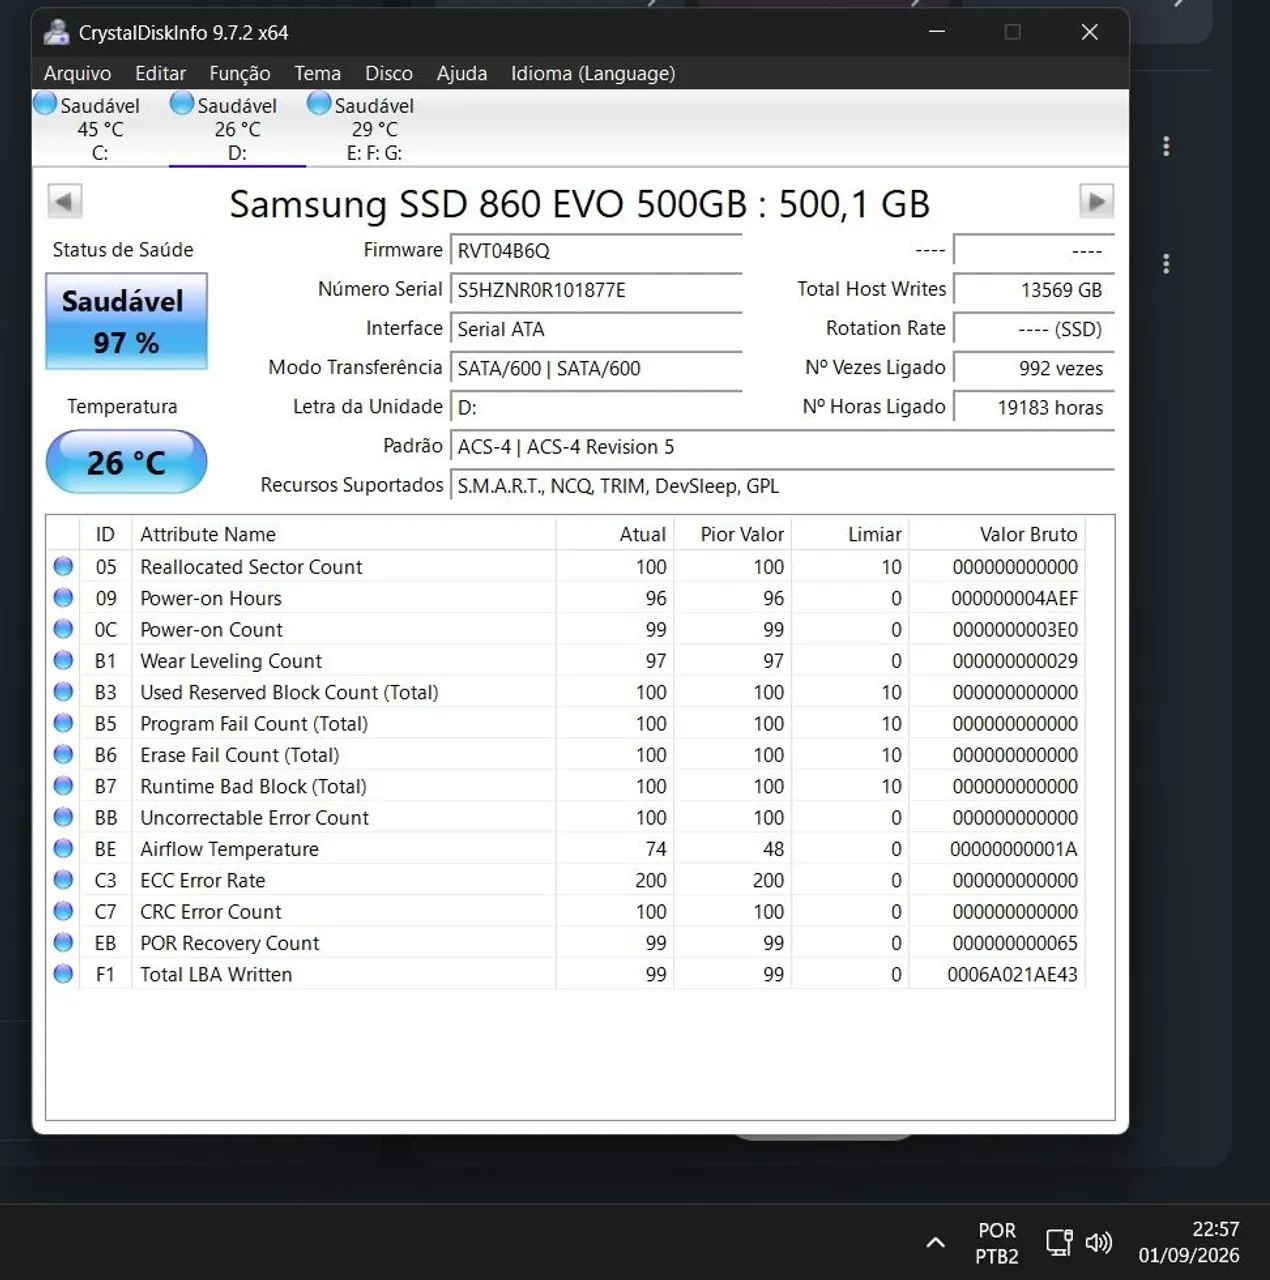This screenshot has width=1270, height=1280.
Task: Click status icon of ECC Error Rate row
Action: click(63, 880)
